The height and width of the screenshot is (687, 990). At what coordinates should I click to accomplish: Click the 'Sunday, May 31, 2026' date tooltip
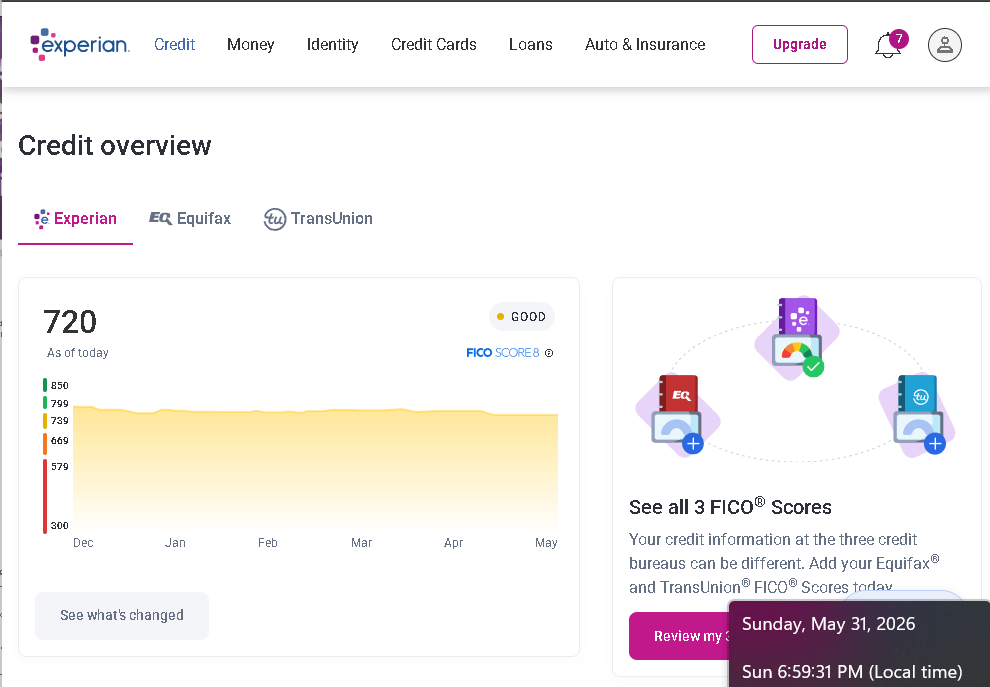click(828, 624)
